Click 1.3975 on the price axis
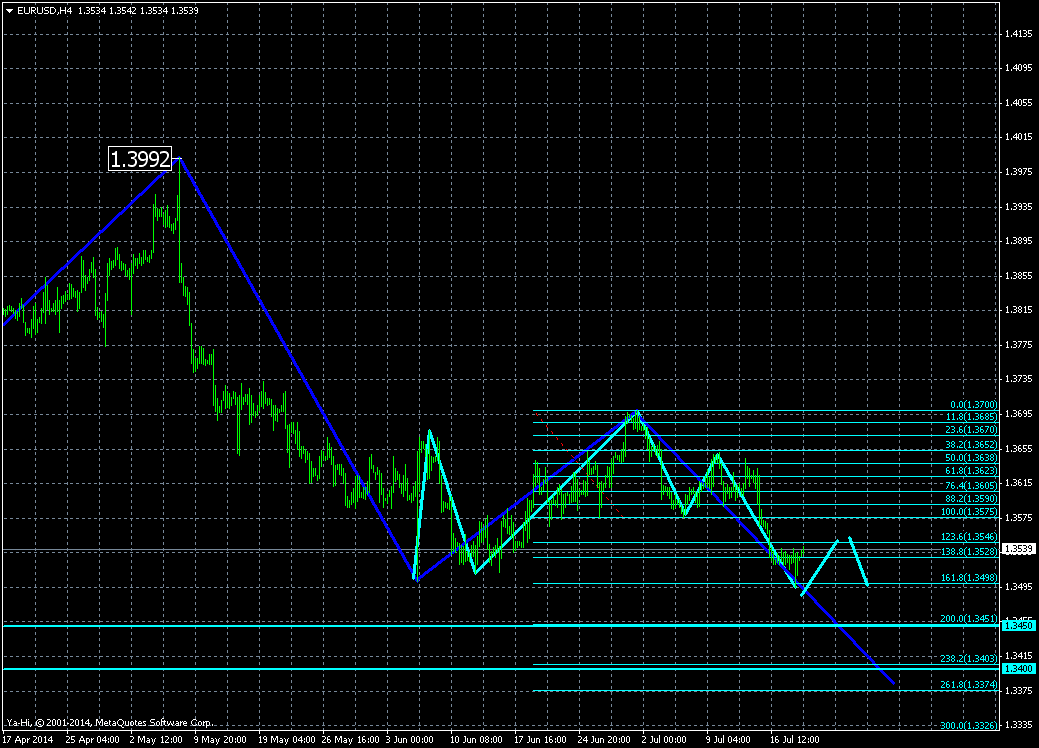The width and height of the screenshot is (1039, 748). (x=1019, y=172)
